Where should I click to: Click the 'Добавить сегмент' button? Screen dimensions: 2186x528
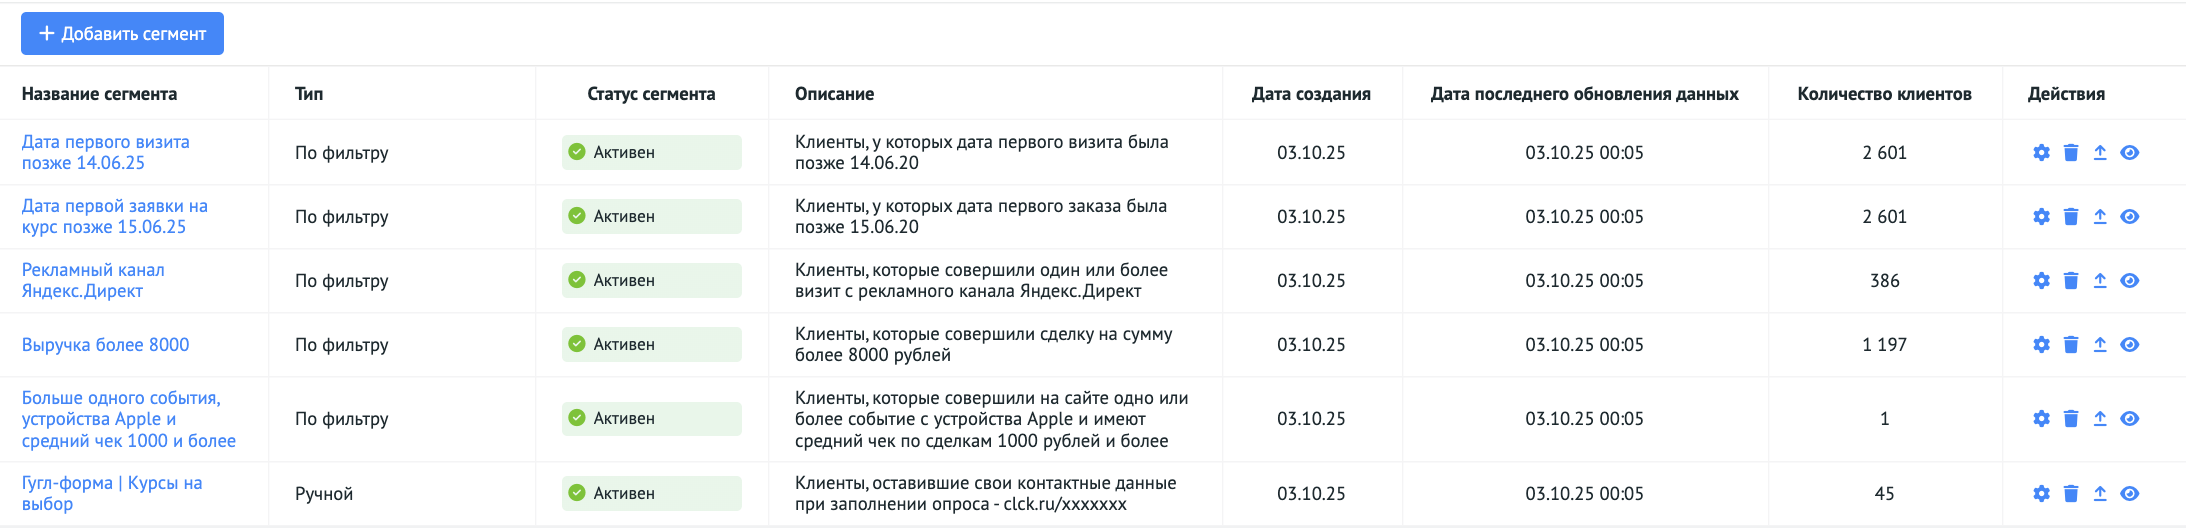pos(122,34)
